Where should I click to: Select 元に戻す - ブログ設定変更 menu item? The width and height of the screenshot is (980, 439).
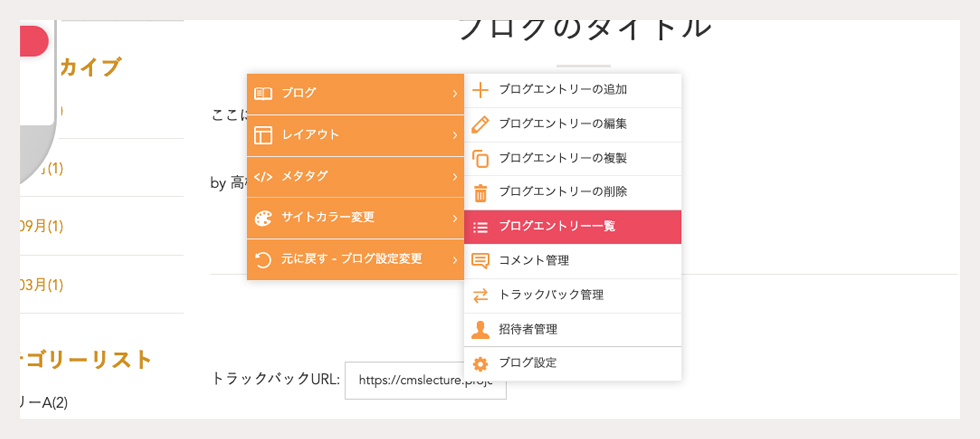356,260
